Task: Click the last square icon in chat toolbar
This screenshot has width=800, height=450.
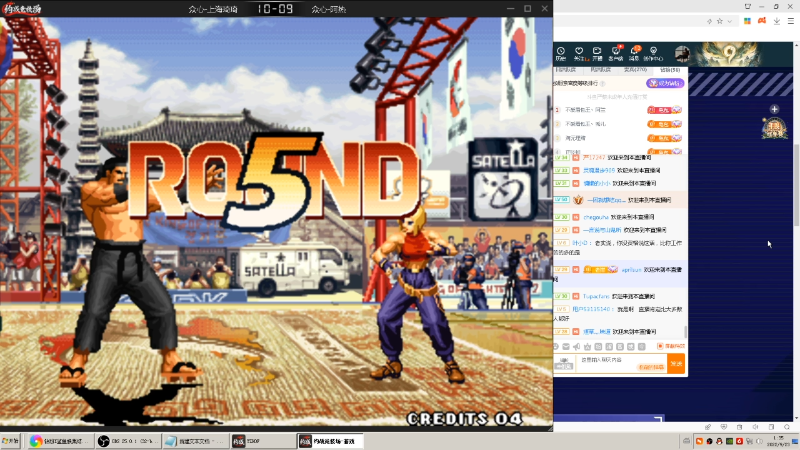Action: [642, 347]
